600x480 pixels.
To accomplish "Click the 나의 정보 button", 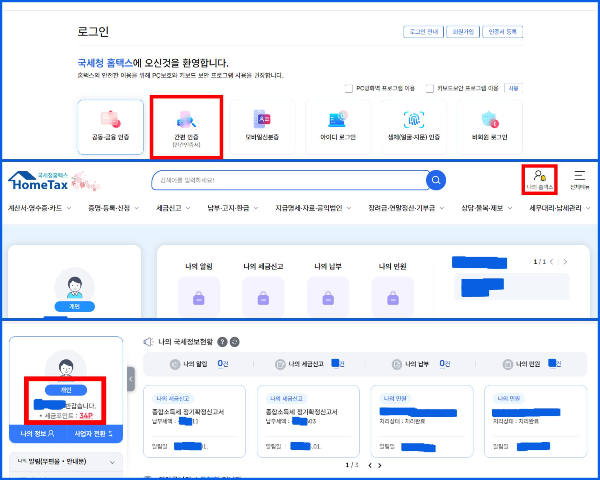I will click(x=38, y=434).
